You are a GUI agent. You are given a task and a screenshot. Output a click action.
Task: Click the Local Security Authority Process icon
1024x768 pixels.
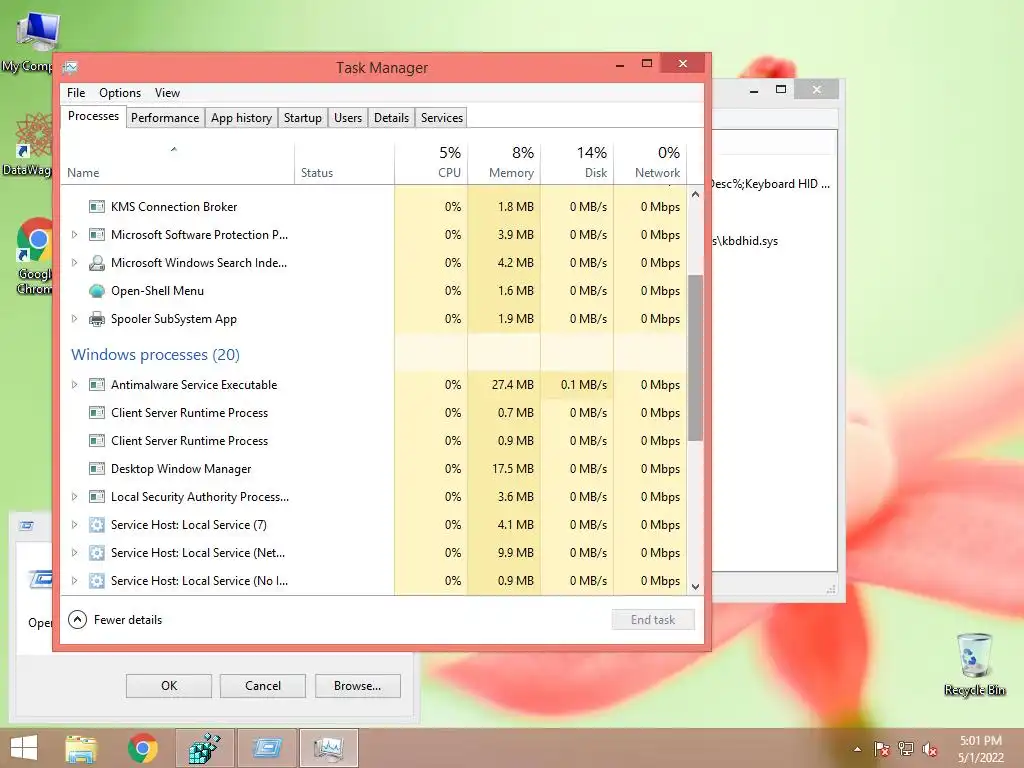pyautogui.click(x=97, y=497)
